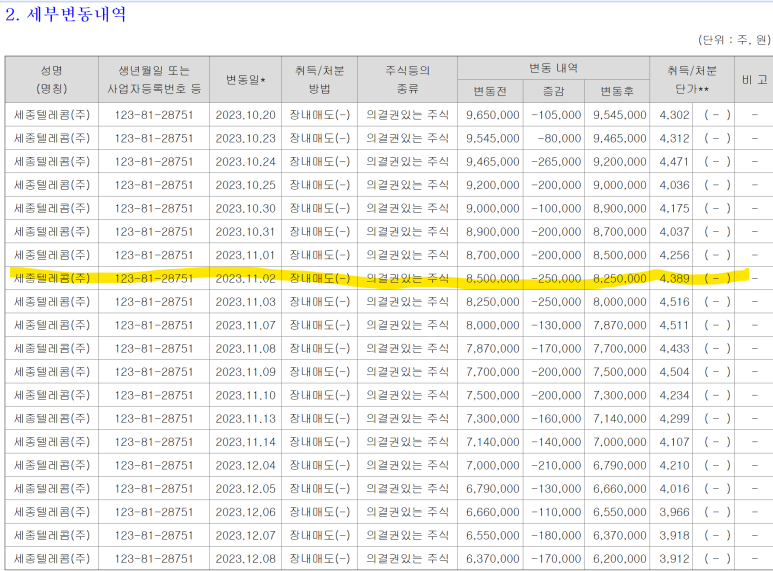Click the change amount -105,000
Image resolution: width=773 pixels, height=571 pixels.
(x=556, y=115)
